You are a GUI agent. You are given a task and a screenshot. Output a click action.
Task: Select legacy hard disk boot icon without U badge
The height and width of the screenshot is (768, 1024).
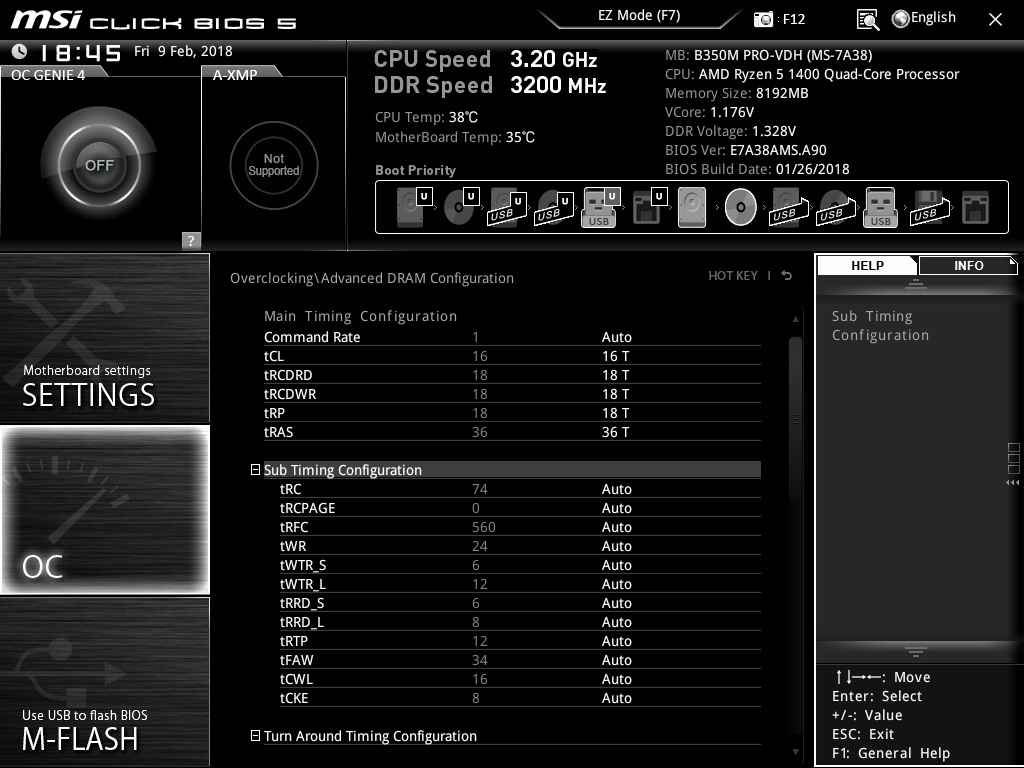point(692,207)
